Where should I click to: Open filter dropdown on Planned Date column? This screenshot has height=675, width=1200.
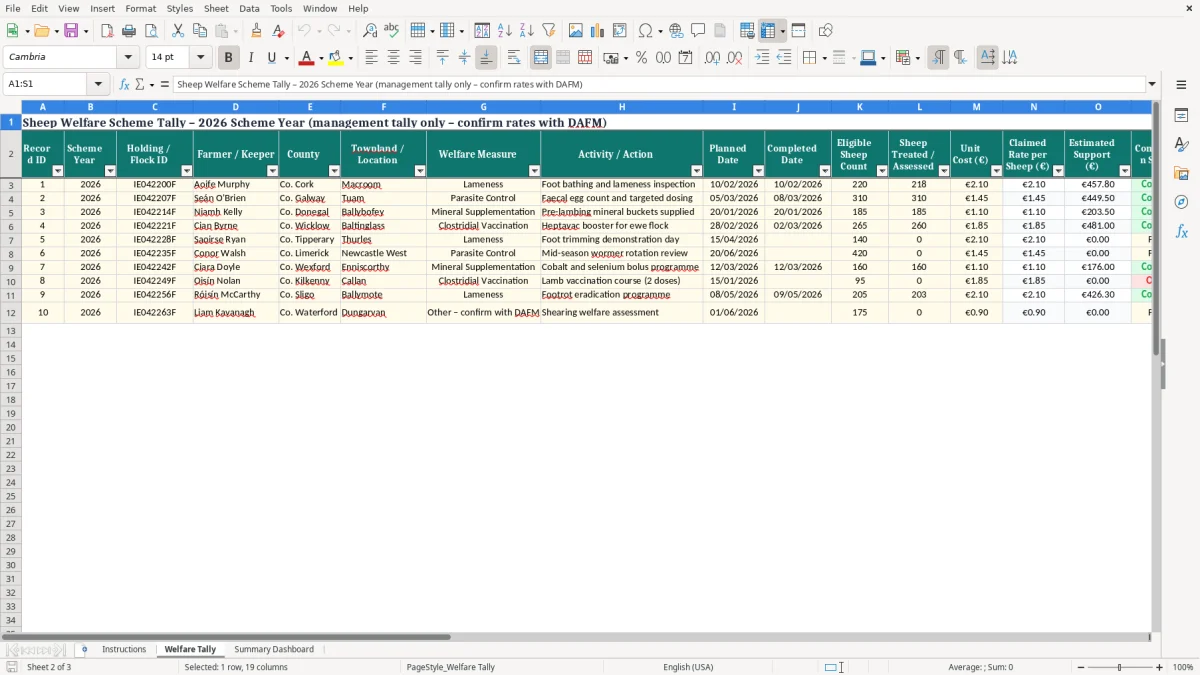(x=758, y=171)
